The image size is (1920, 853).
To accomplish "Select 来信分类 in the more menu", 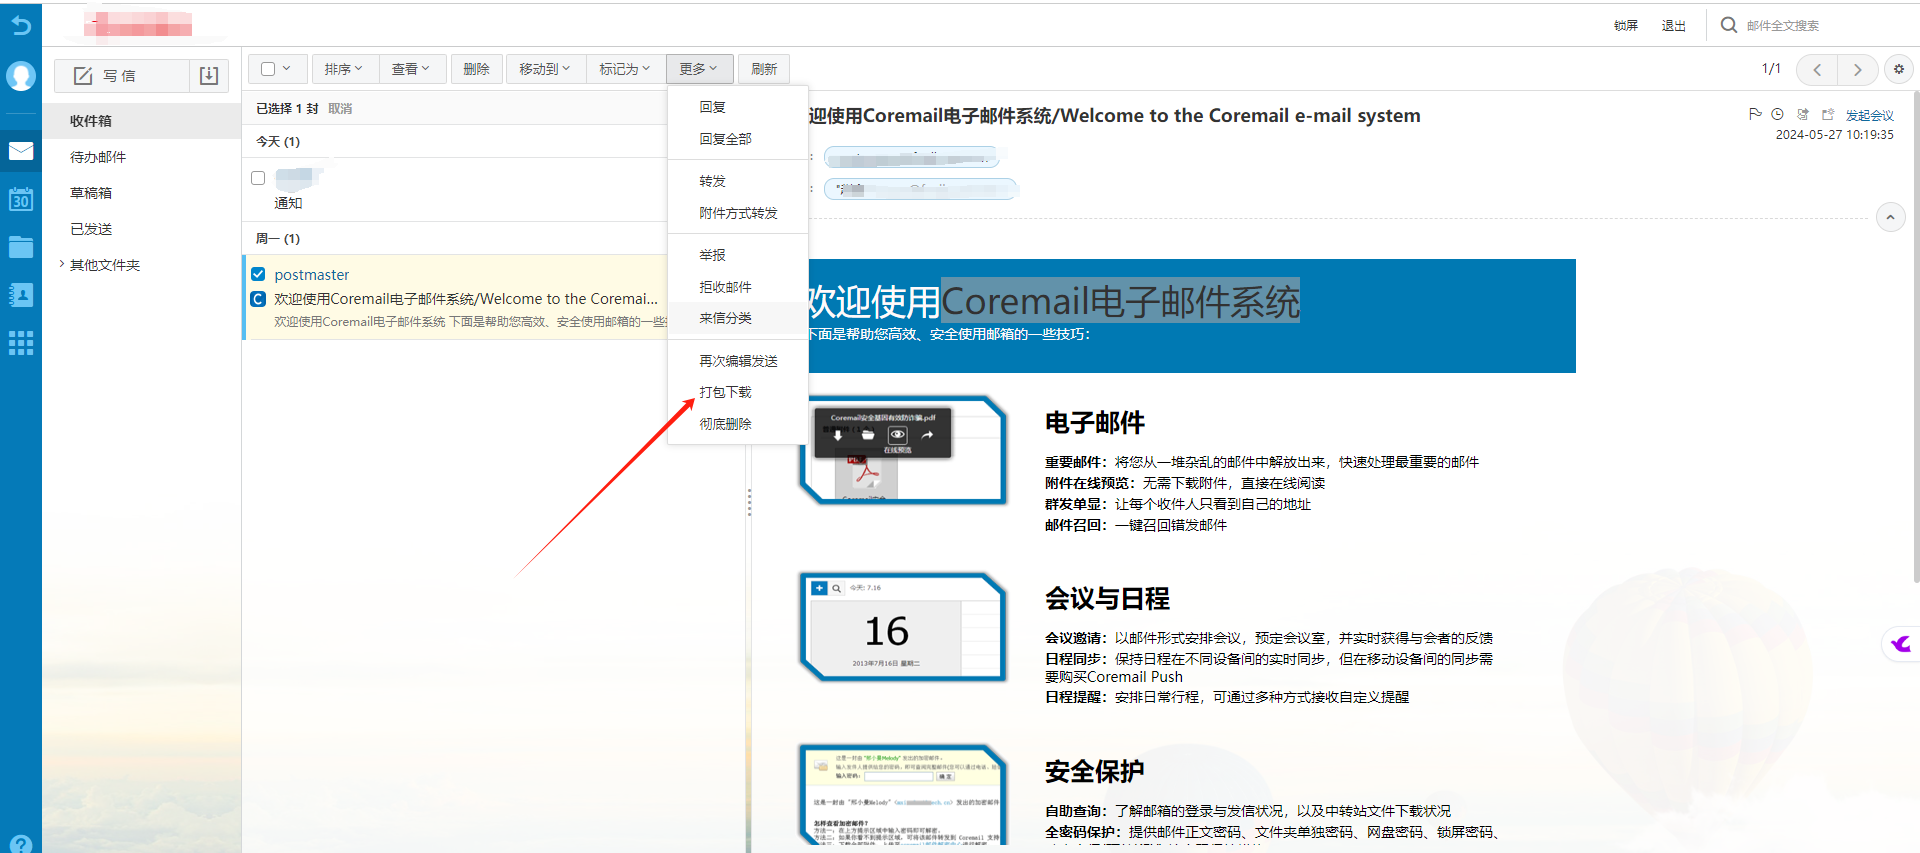I will pyautogui.click(x=738, y=318).
